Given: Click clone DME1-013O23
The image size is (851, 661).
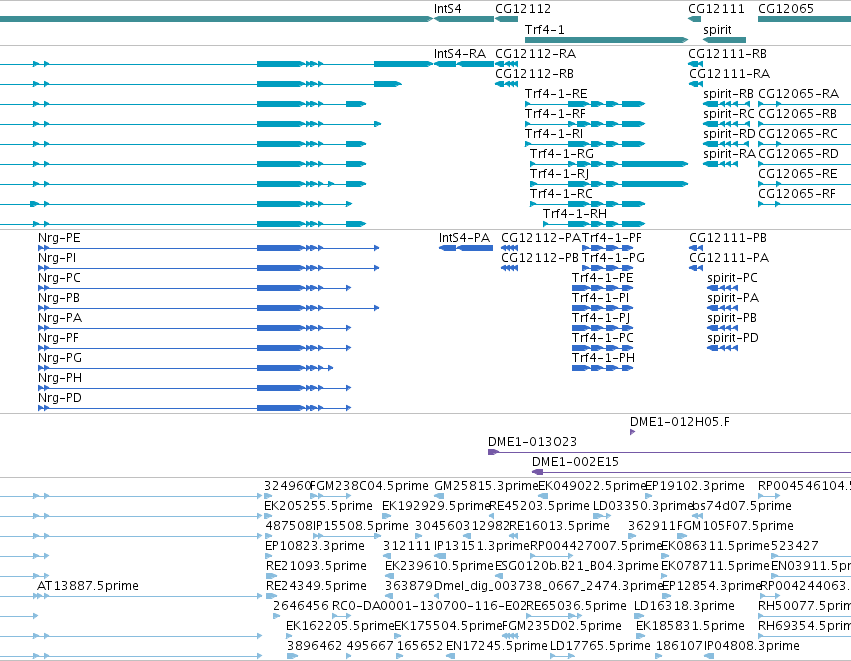Looking at the screenshot, I should tap(532, 442).
